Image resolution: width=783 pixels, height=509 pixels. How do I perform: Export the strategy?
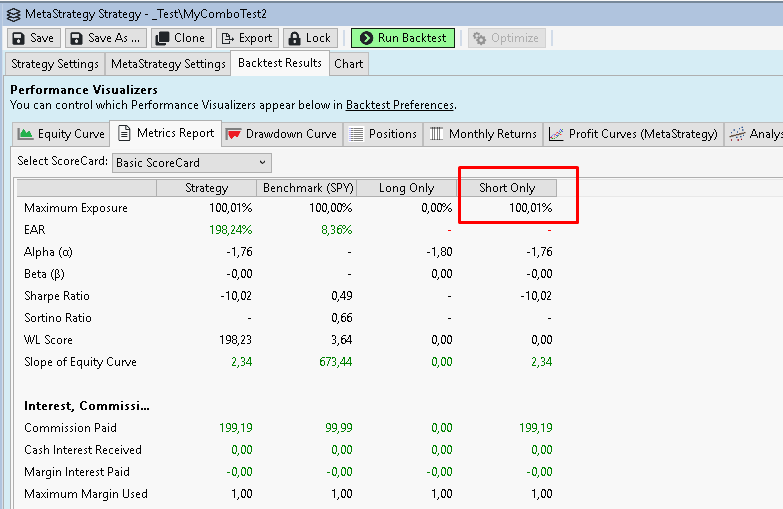click(246, 38)
